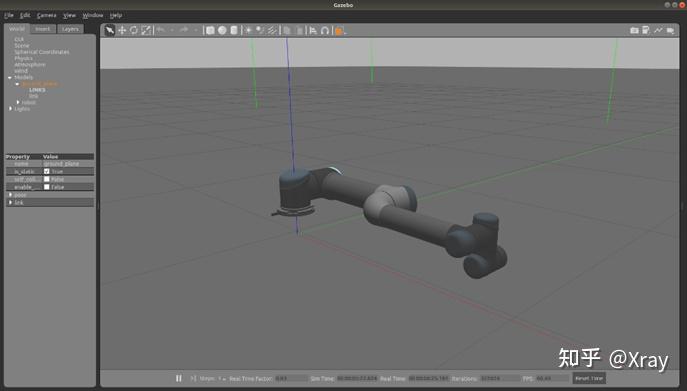Open the plot graph icon

pos(658,30)
